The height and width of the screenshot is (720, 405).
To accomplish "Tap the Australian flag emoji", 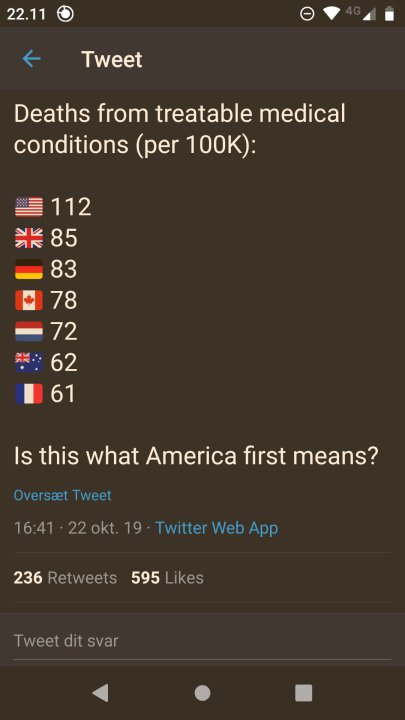I will tap(29, 362).
